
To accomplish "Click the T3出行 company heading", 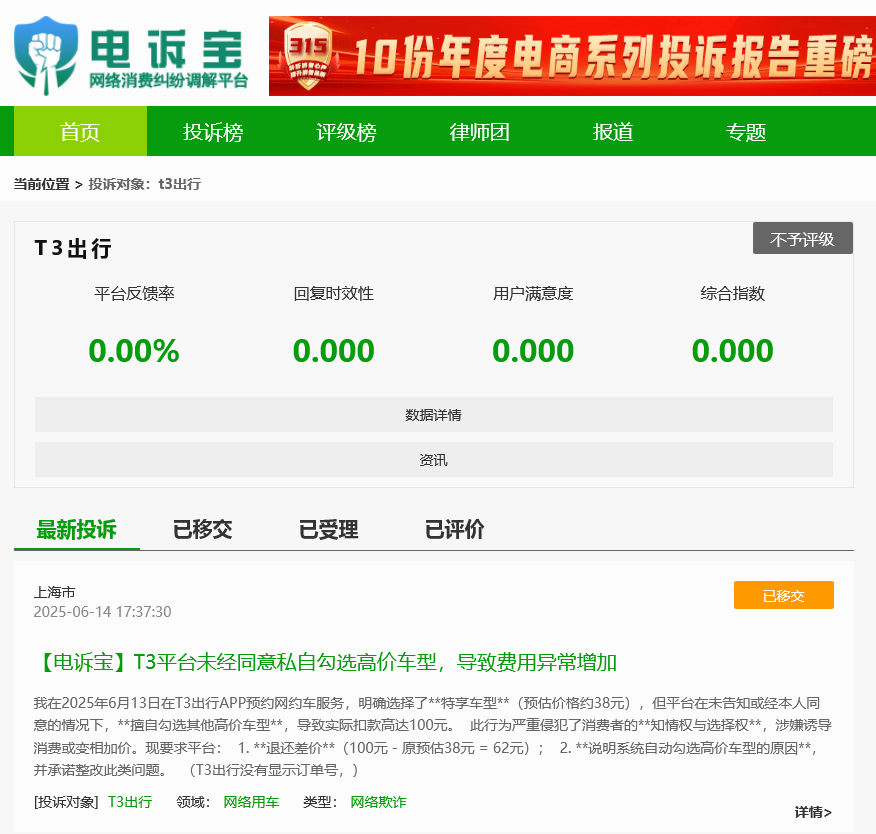I will pyautogui.click(x=73, y=248).
